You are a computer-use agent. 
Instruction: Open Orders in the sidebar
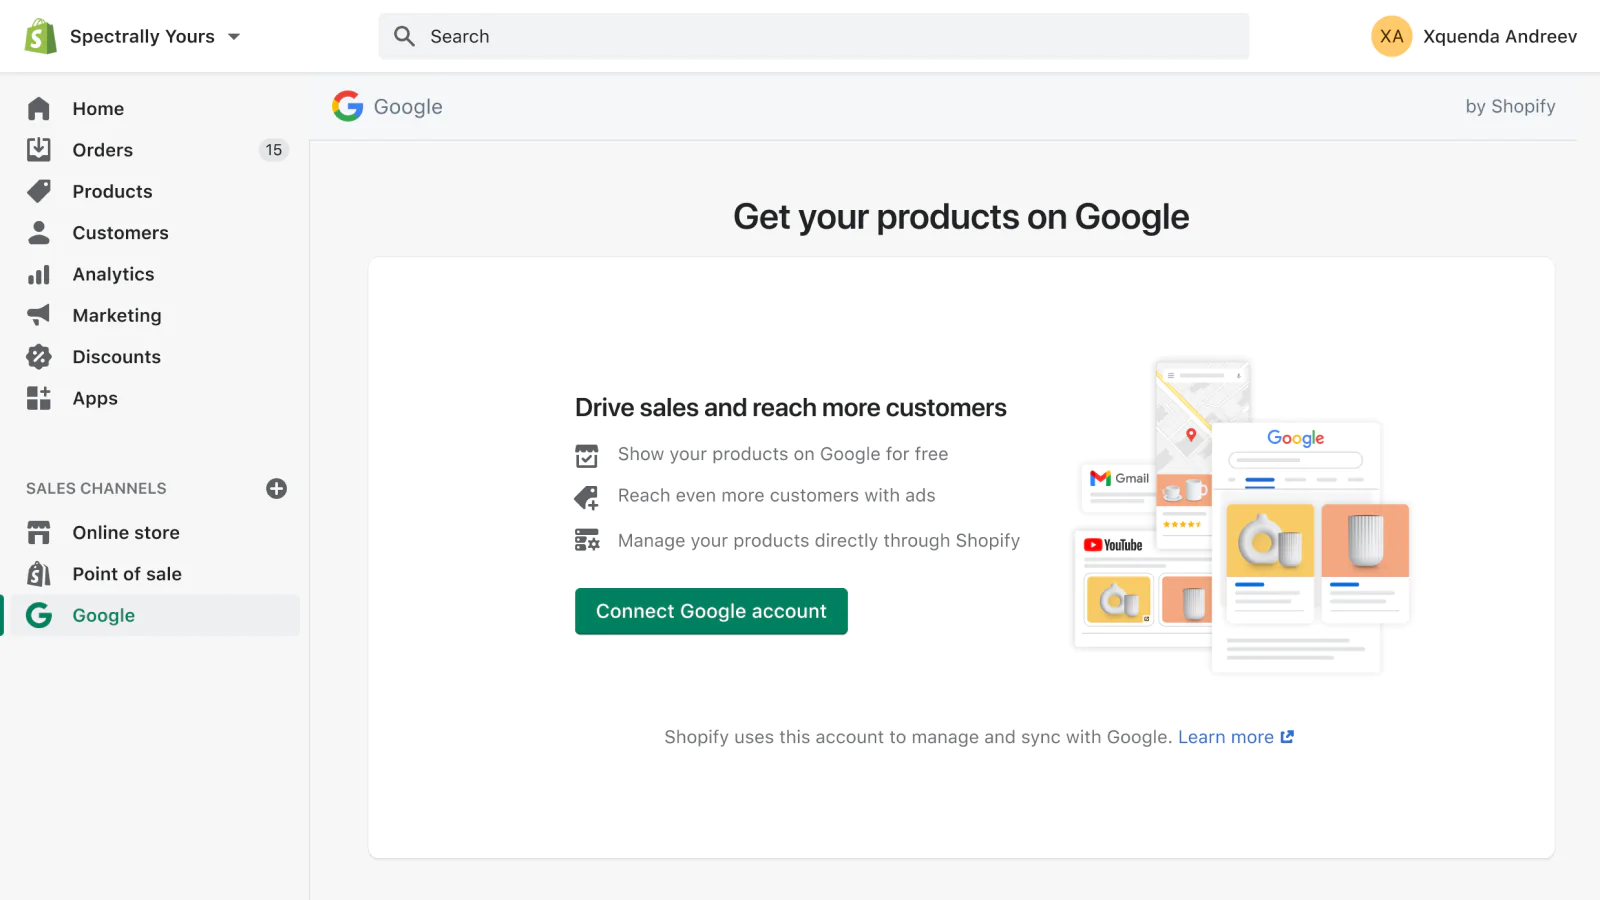pyautogui.click(x=102, y=150)
